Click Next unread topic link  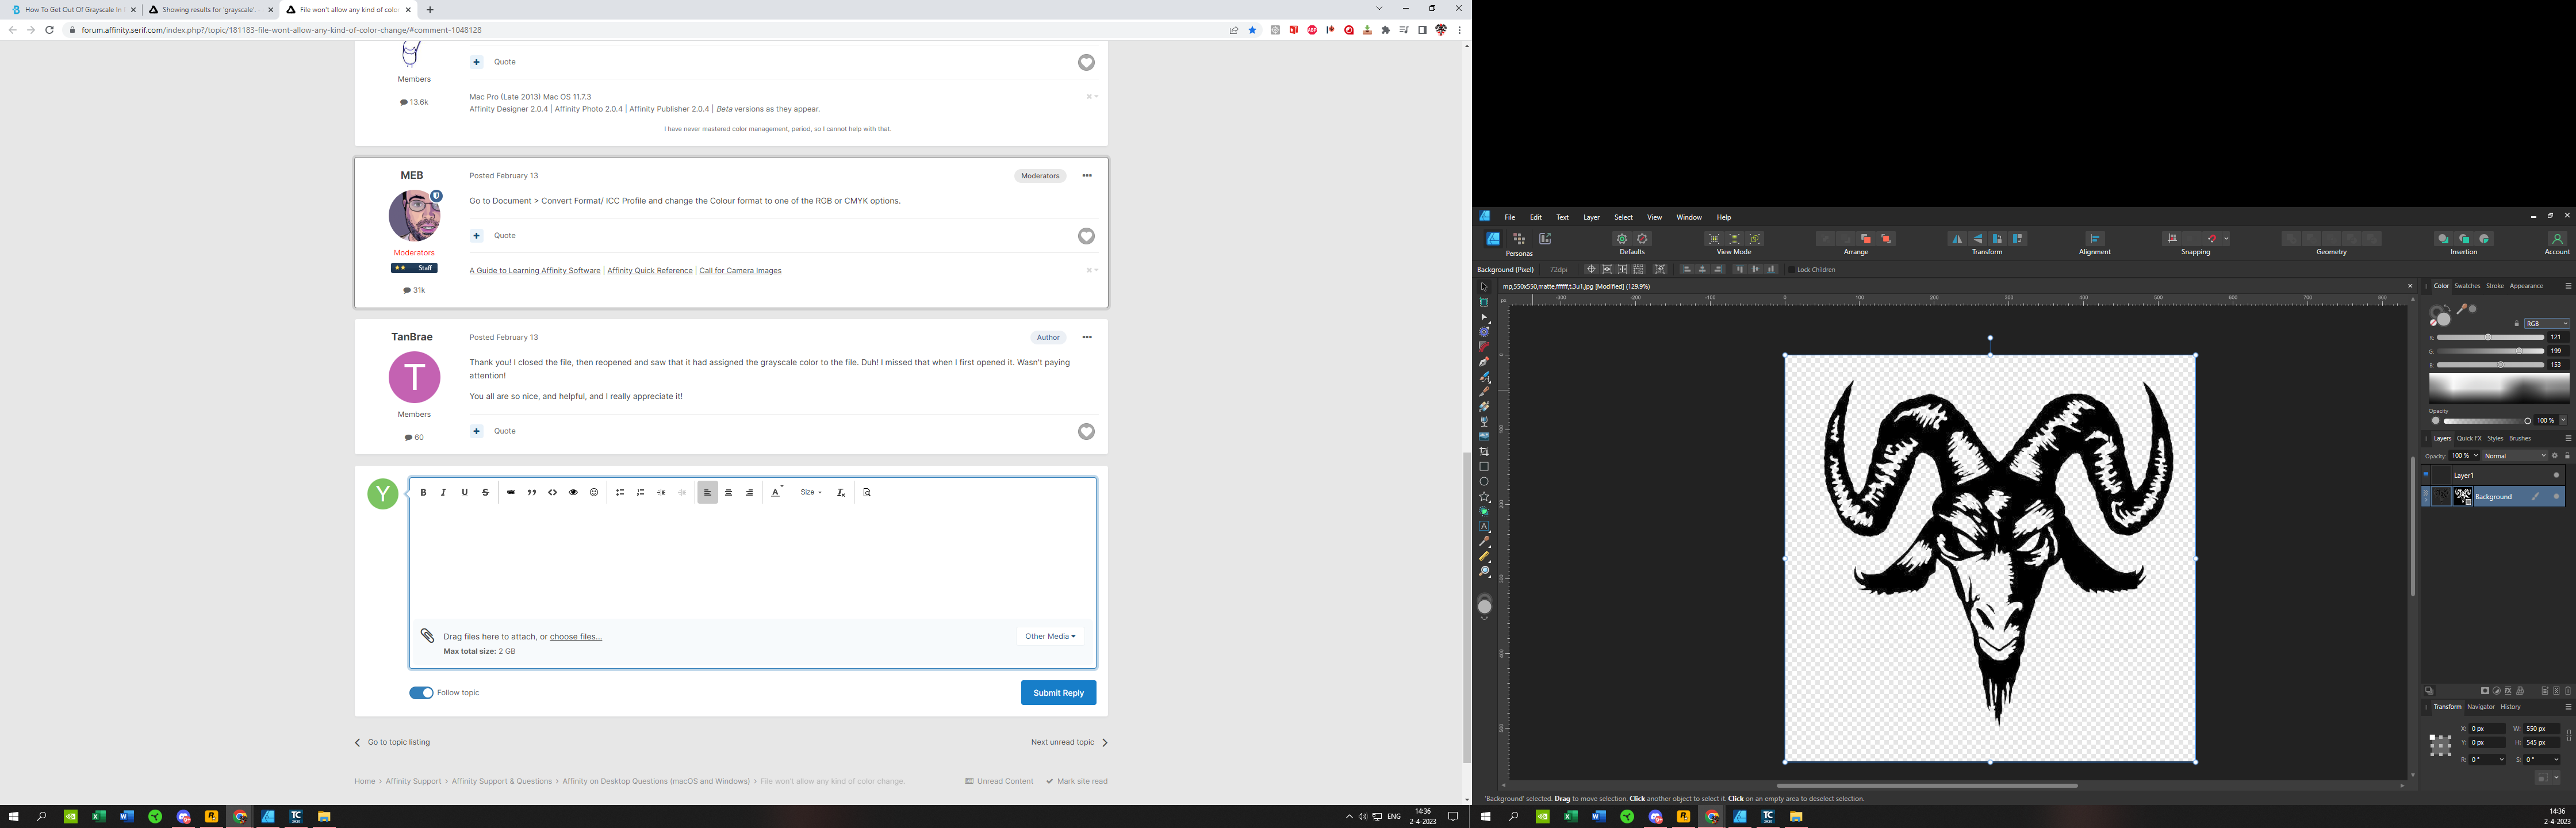(1062, 743)
